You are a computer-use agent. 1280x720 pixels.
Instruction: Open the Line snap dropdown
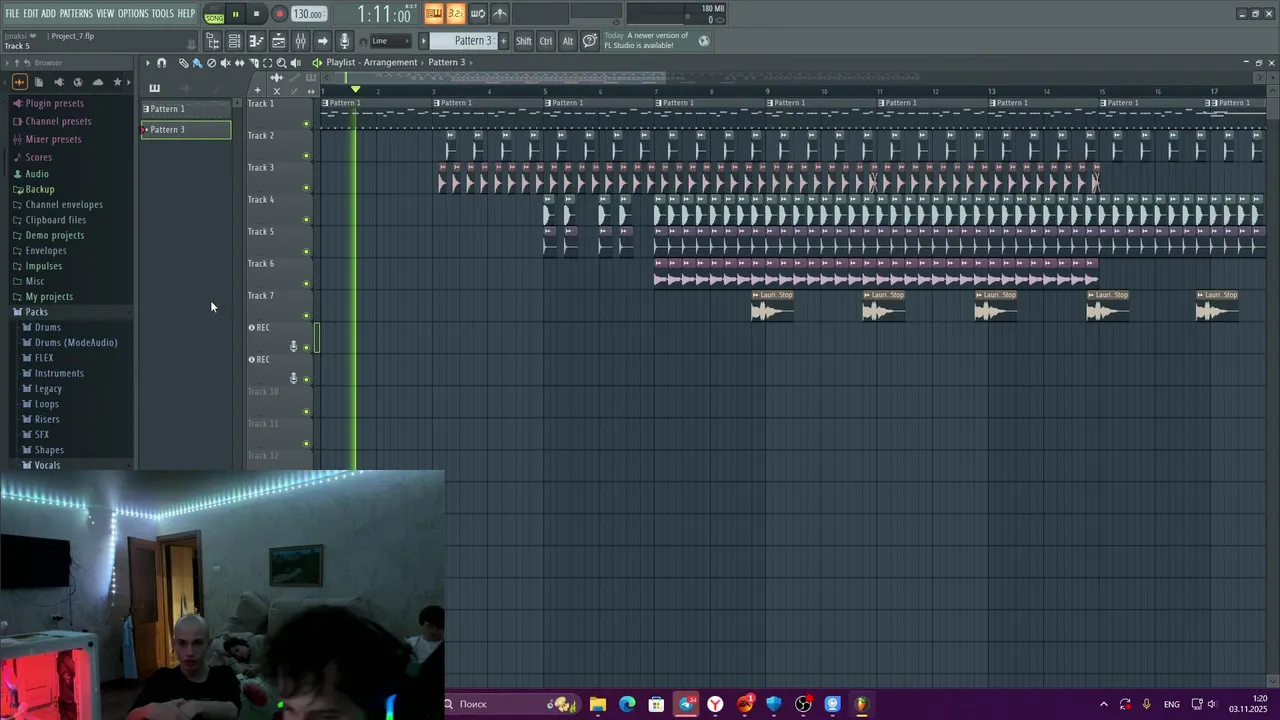(x=390, y=41)
